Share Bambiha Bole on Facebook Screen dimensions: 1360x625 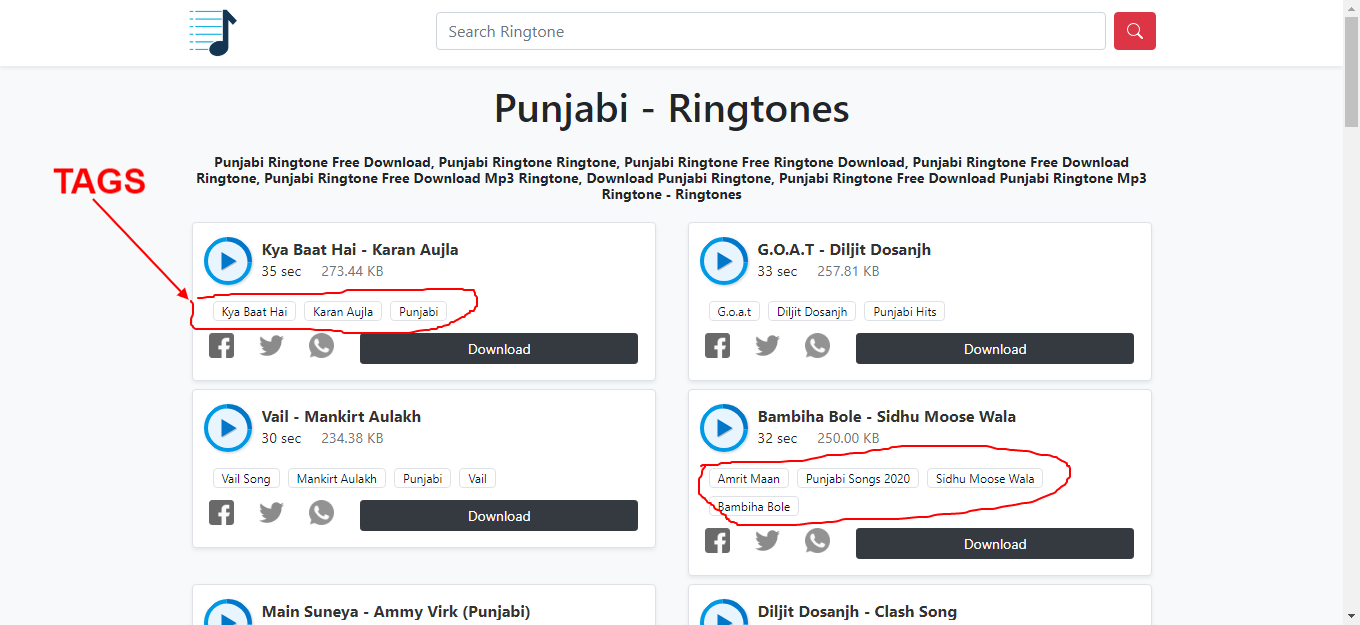(717, 540)
